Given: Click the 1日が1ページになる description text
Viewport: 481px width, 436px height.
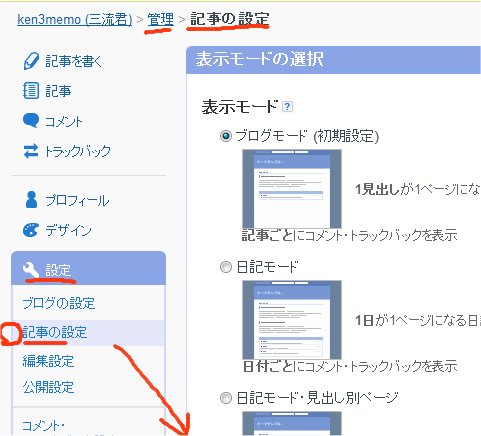Looking at the screenshot, I should pos(418,321).
